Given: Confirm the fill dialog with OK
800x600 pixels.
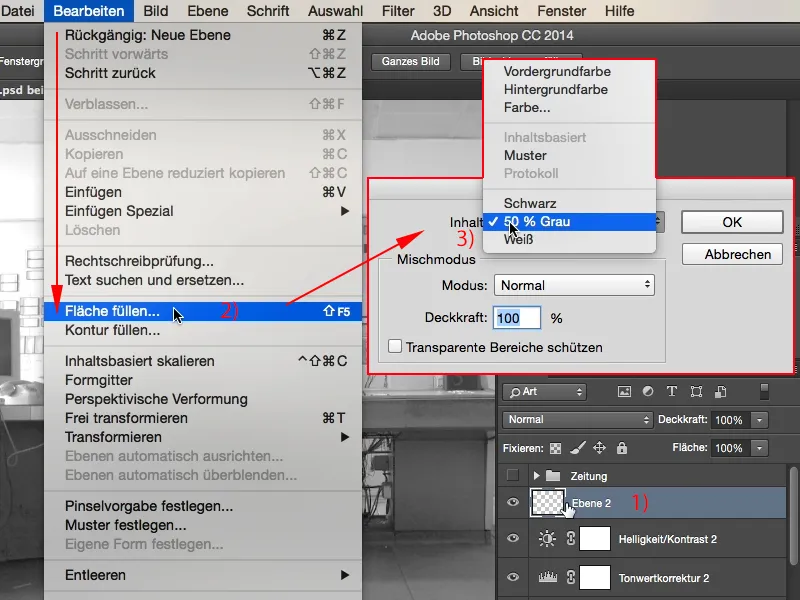Looking at the screenshot, I should 731,221.
